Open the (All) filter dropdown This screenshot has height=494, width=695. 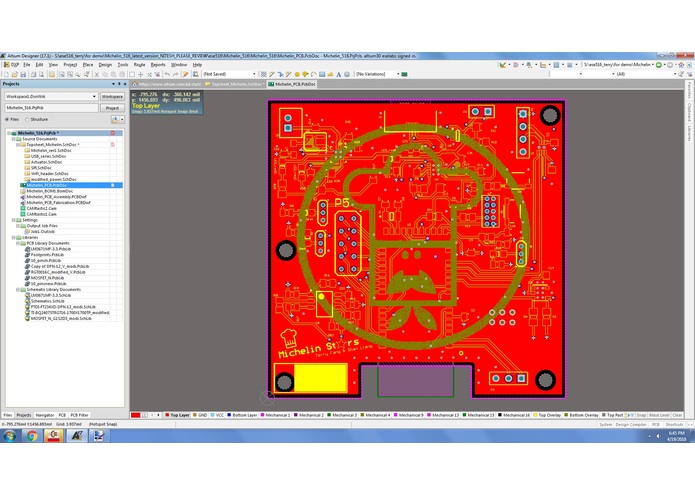[x=675, y=74]
